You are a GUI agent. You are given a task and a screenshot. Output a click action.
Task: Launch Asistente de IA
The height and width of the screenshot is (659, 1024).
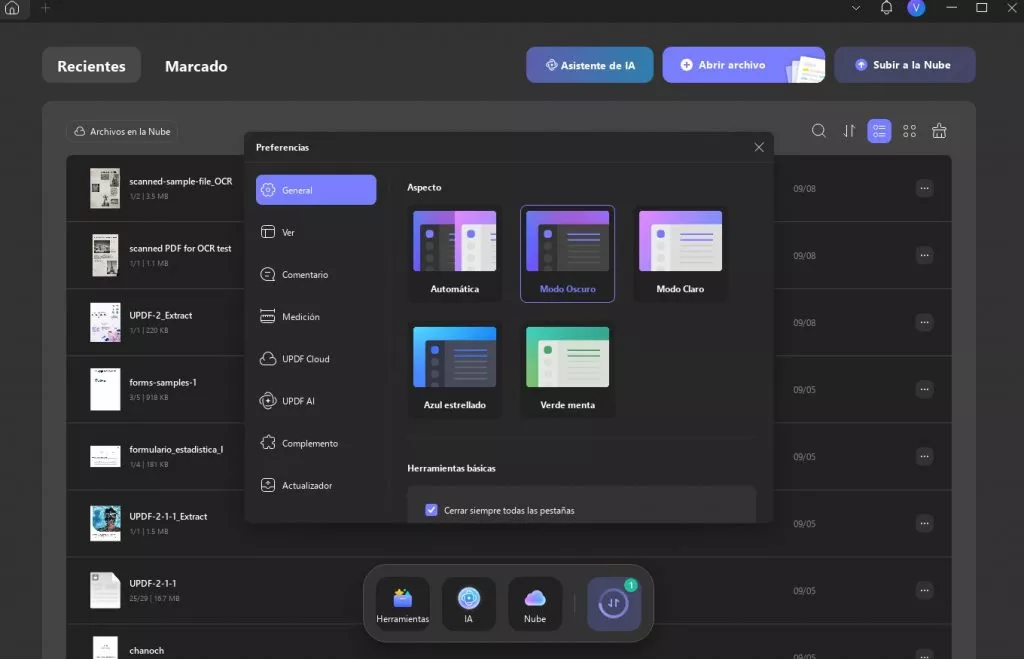coord(590,65)
